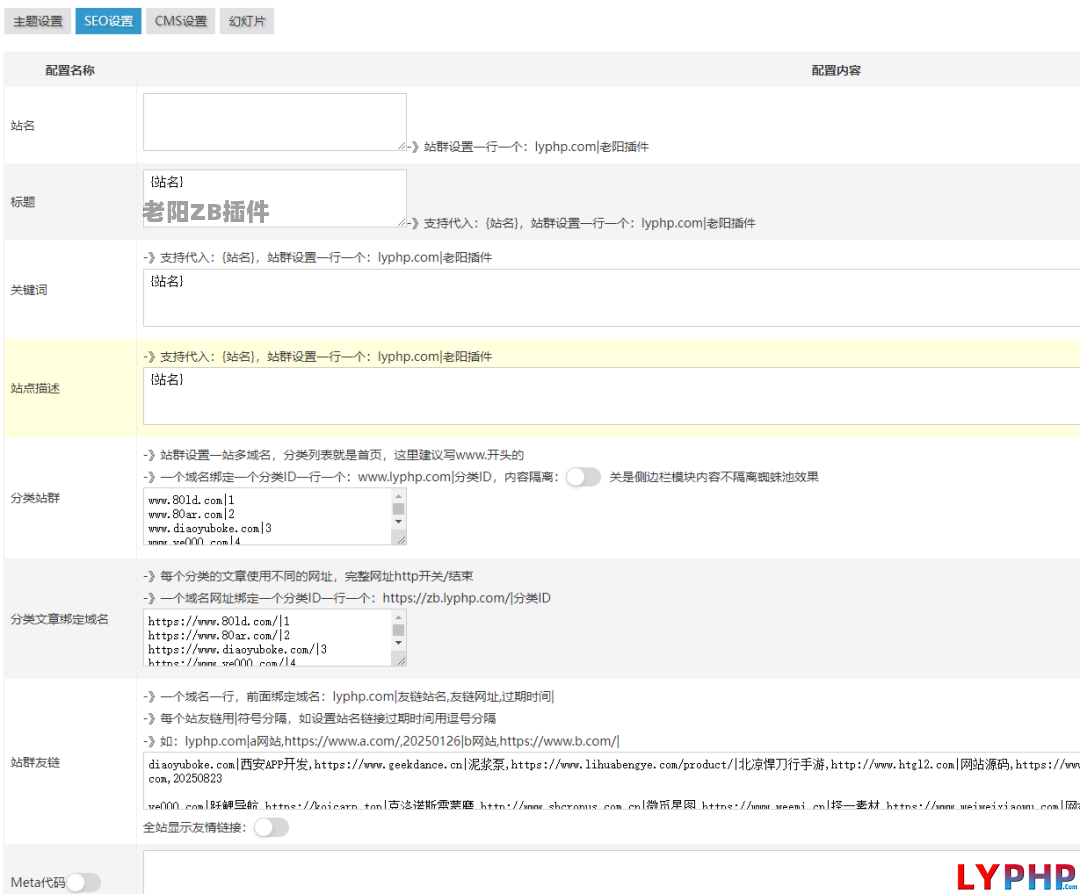
Task: Focus the 站点描述 text area
Action: 612,396
